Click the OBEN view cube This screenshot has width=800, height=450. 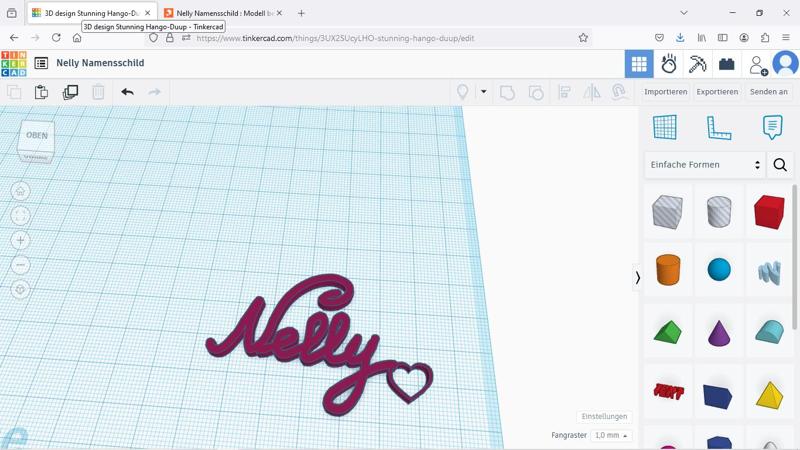click(x=36, y=138)
